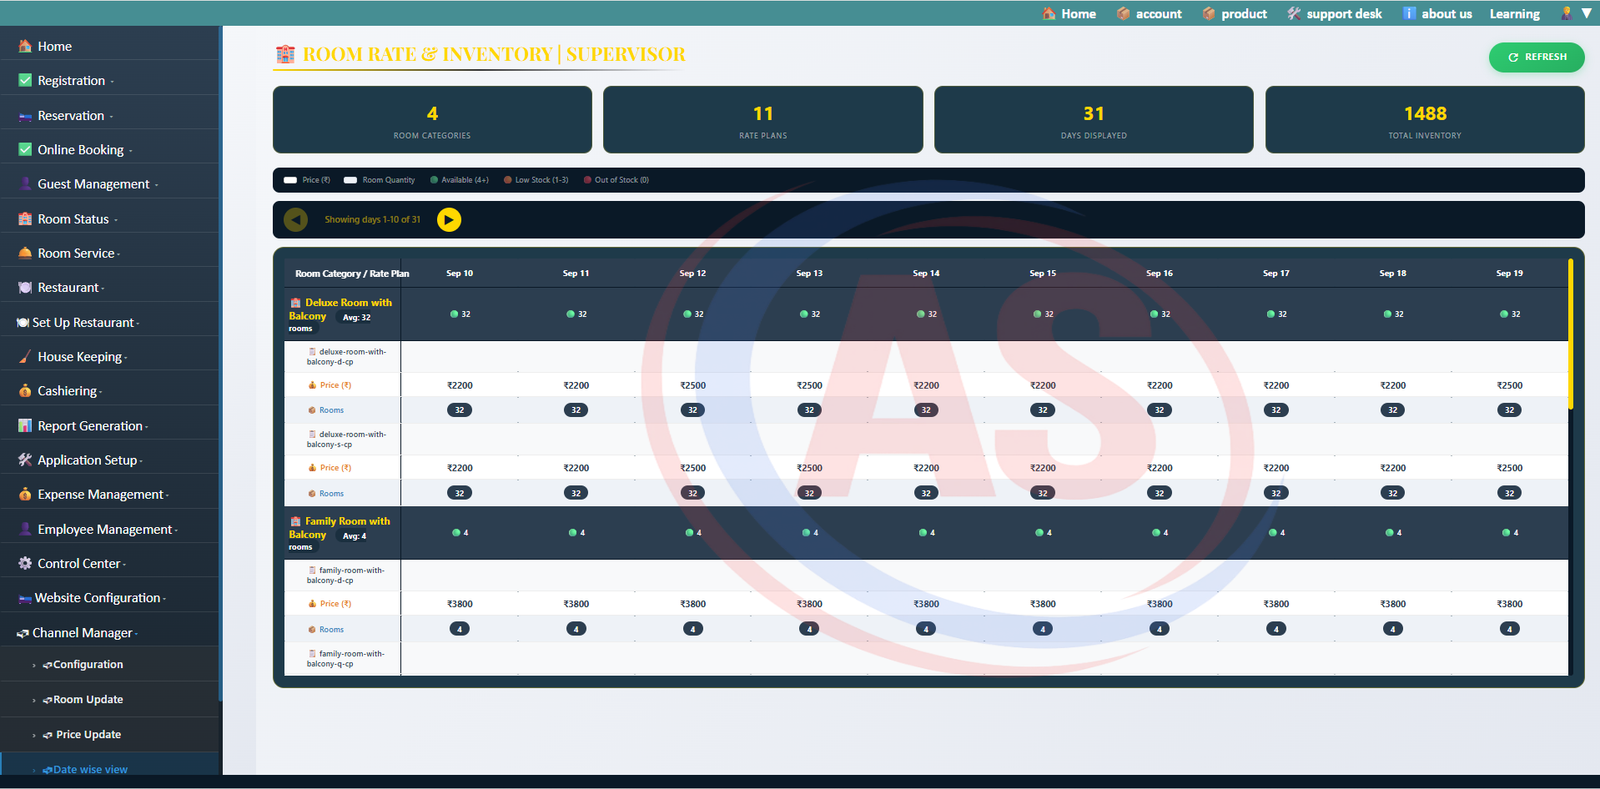Expand the Online Booking sidebar menu
1600x789 pixels.
(x=110, y=150)
